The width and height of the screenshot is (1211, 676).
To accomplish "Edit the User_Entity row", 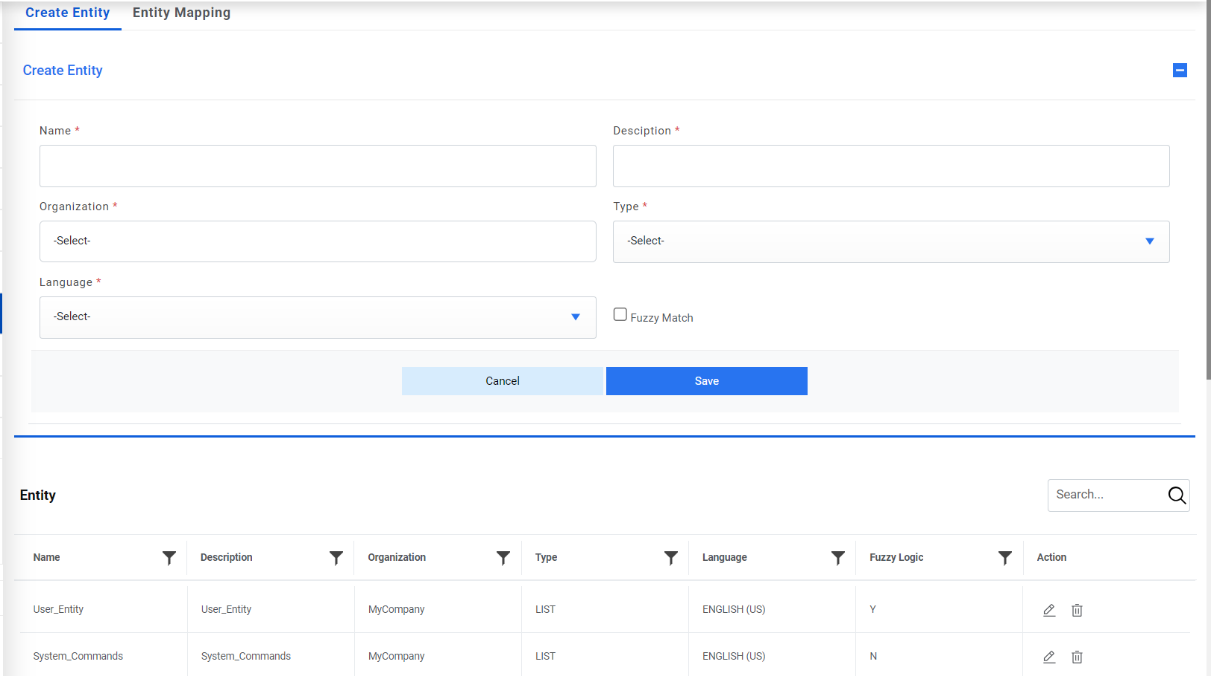I will pos(1049,610).
